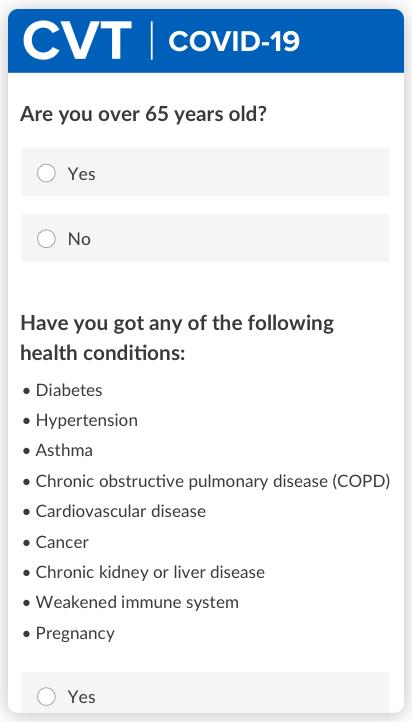Click the Weakened immune system item
This screenshot has height=722, width=412.
(x=137, y=603)
